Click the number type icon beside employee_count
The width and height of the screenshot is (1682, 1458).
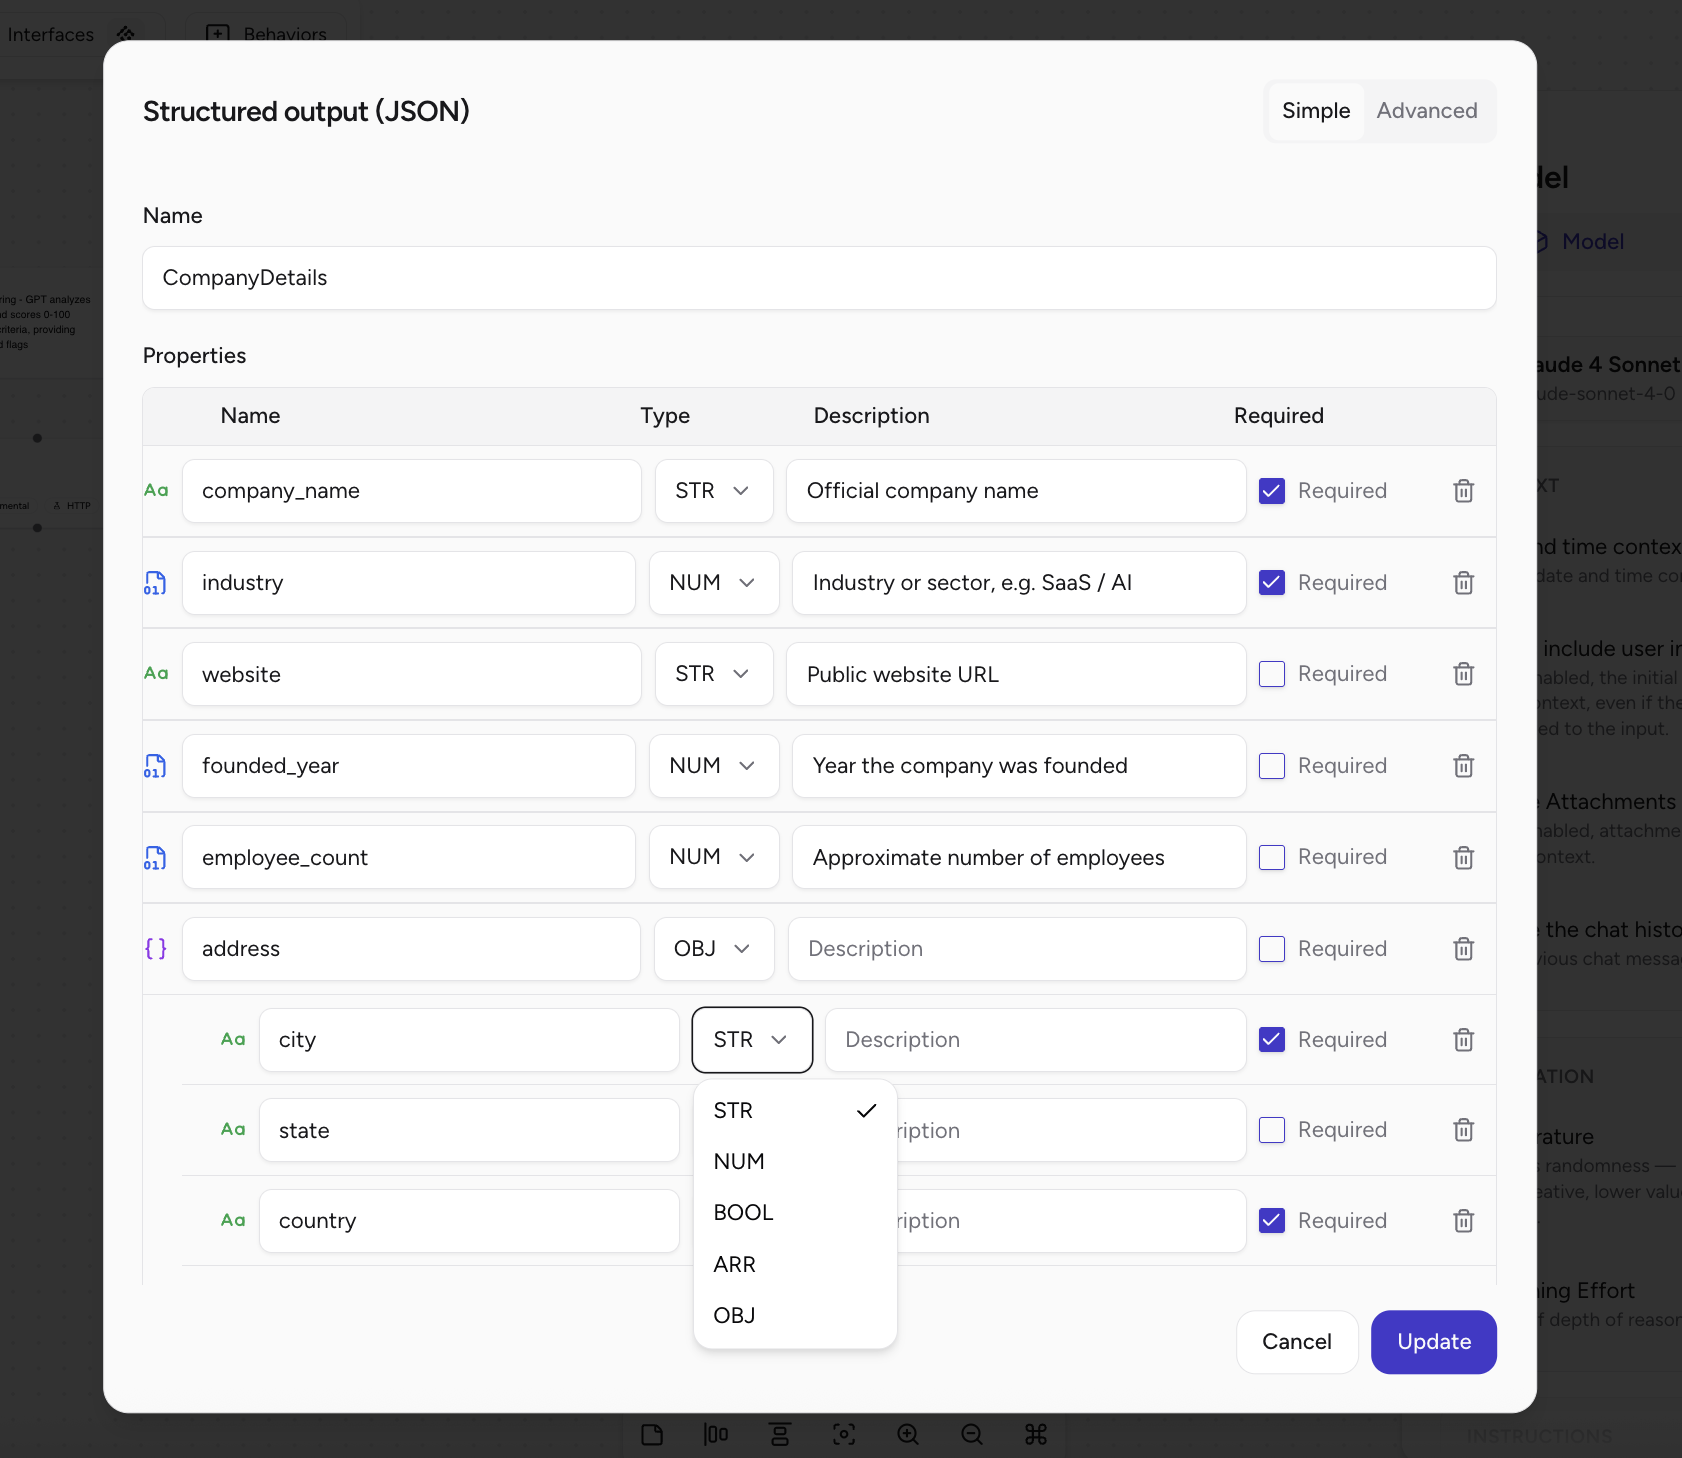coord(155,857)
